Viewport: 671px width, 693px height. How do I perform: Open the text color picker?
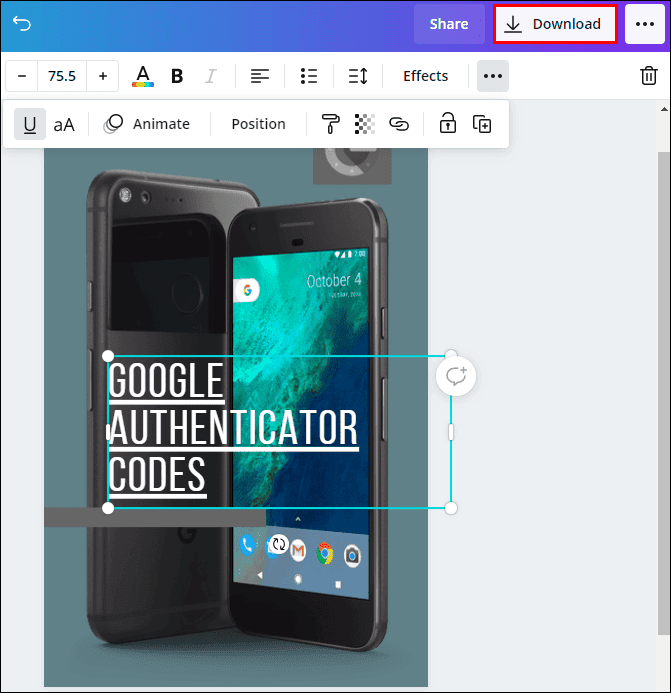tap(143, 76)
